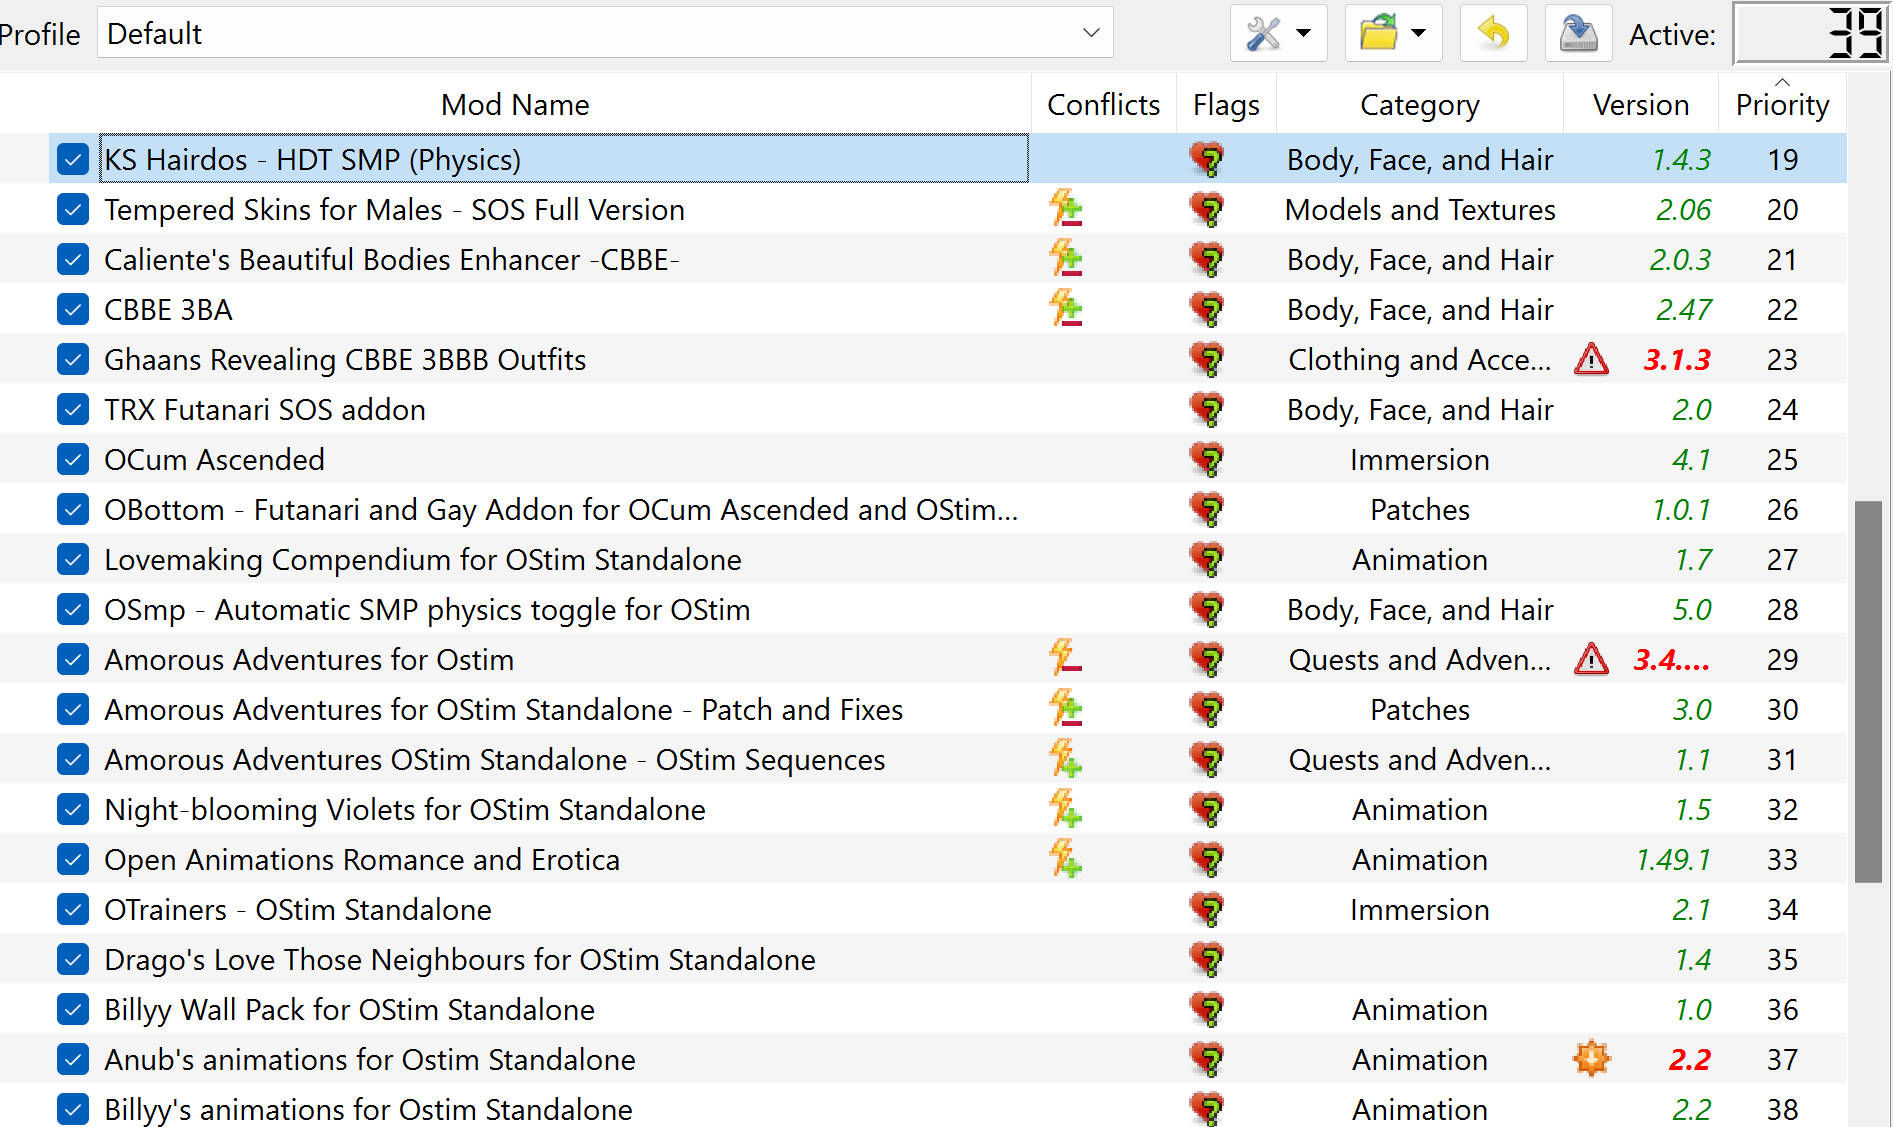The height and width of the screenshot is (1127, 1893).
Task: Click conflict icon for Amorous Adventures for Ostim
Action: coord(1066,659)
